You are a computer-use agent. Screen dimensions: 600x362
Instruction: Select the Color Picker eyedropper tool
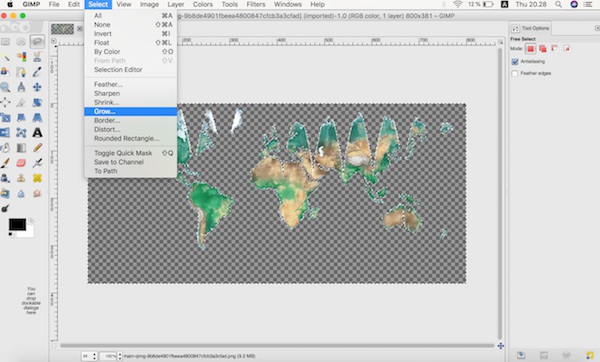point(37,72)
